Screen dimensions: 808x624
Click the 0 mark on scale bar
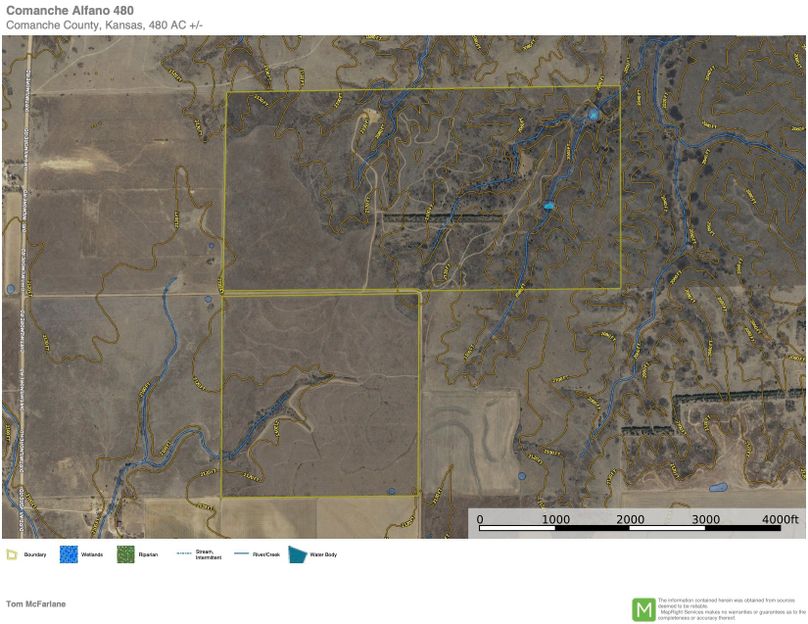pyautogui.click(x=480, y=519)
